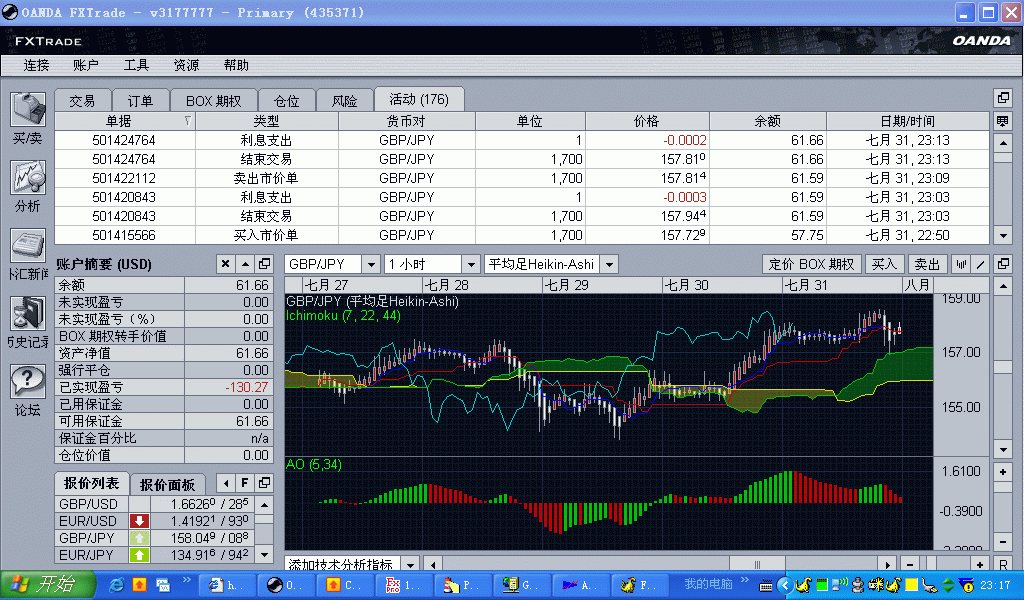Click the chart's horizontal scrollbar thumb
The image size is (1024, 600).
(756, 565)
